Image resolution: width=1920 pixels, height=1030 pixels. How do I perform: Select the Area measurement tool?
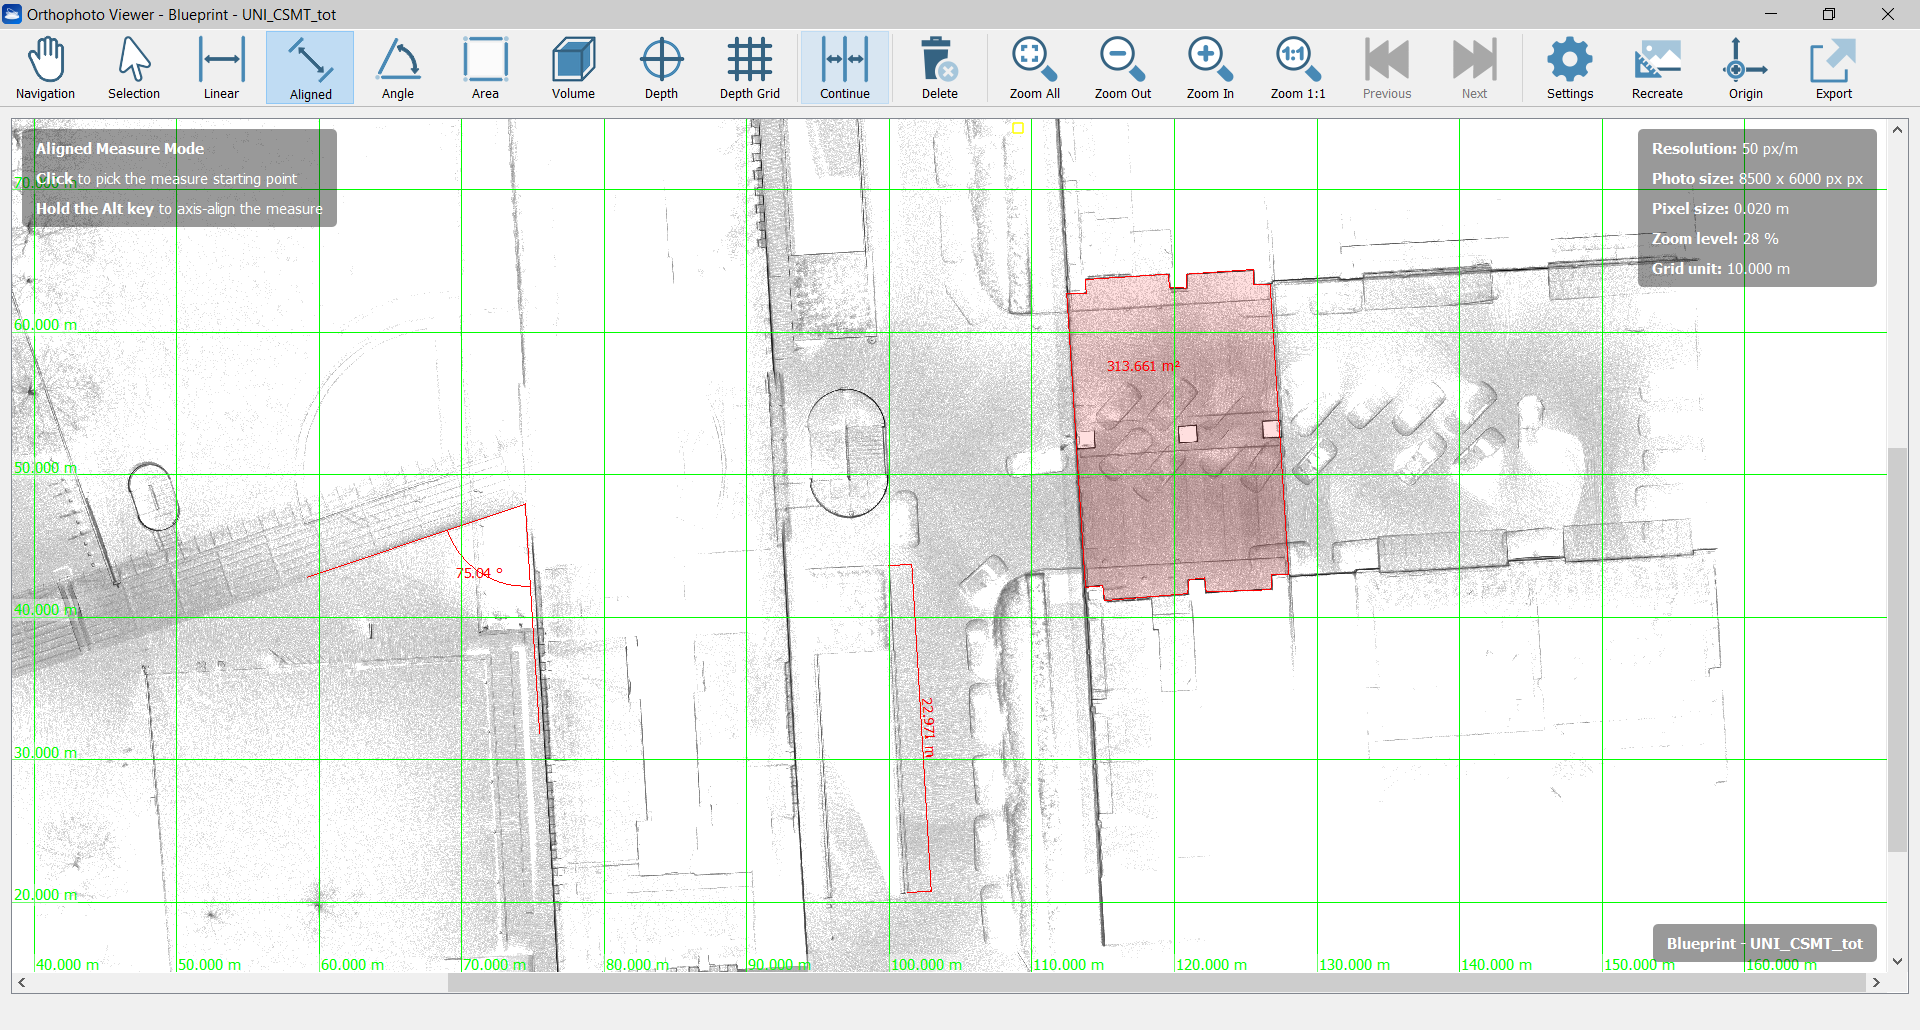pos(485,68)
